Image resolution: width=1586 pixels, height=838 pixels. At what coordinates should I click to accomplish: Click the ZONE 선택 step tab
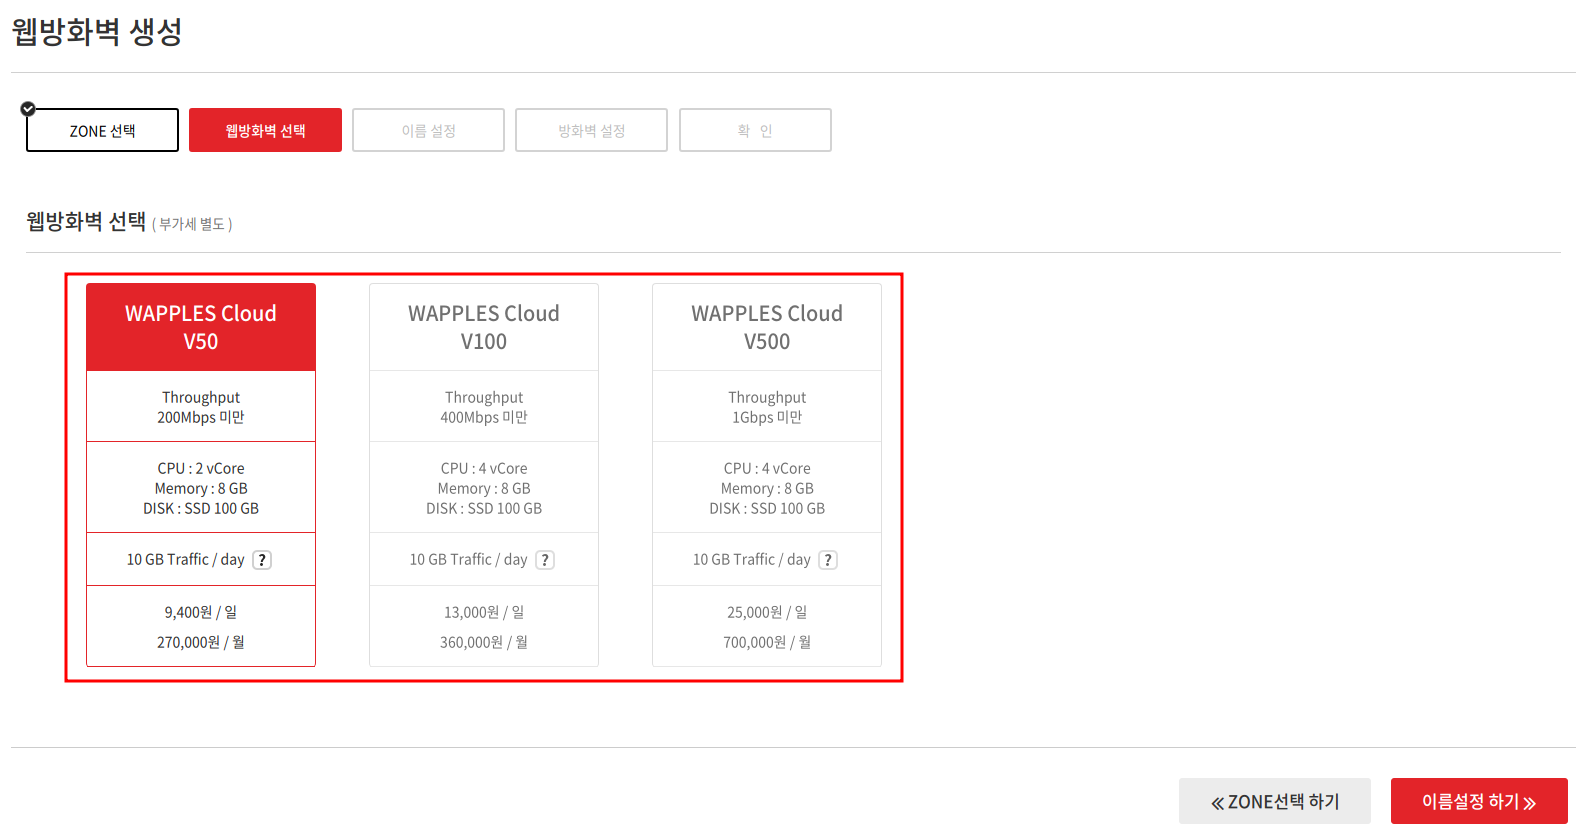click(x=102, y=130)
